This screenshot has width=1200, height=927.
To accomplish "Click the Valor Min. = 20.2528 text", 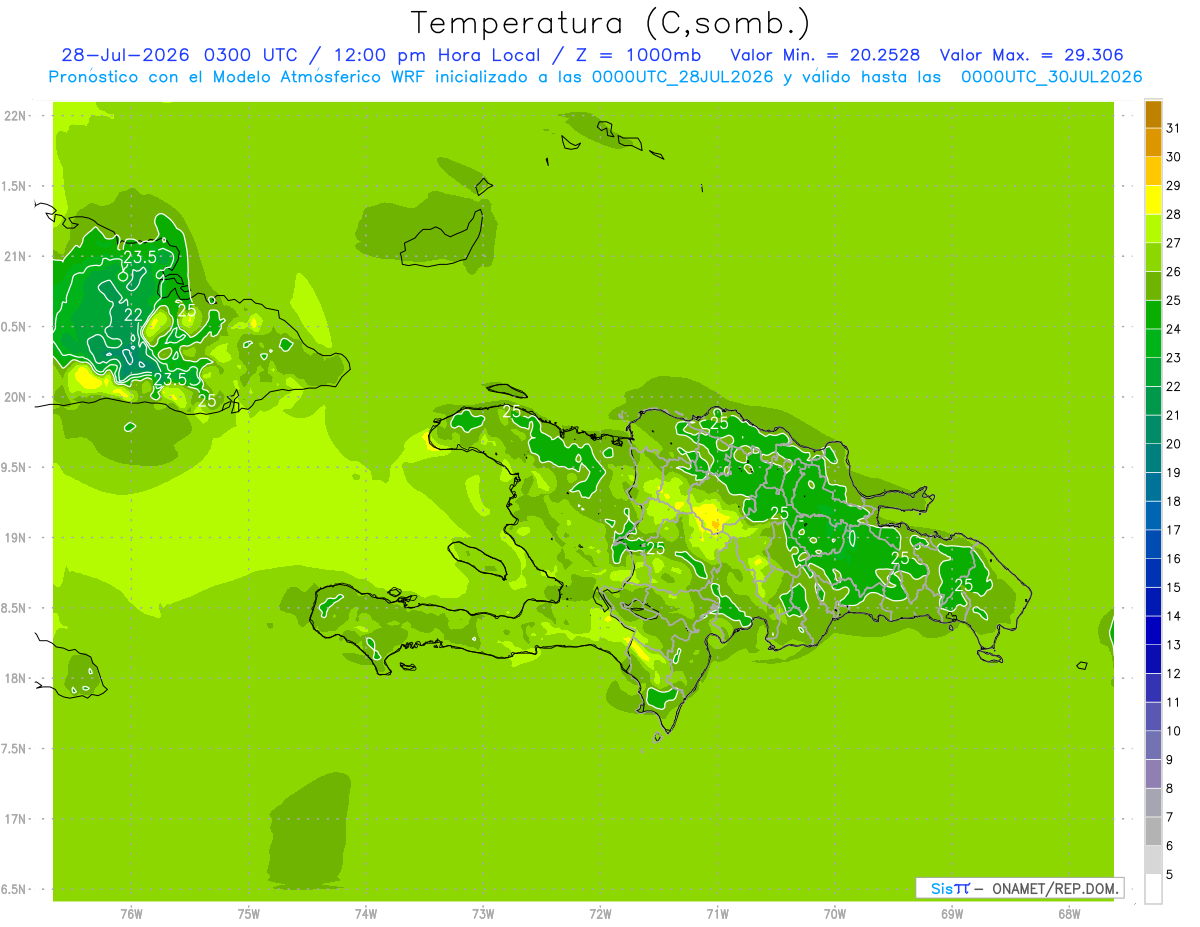I will [825, 55].
